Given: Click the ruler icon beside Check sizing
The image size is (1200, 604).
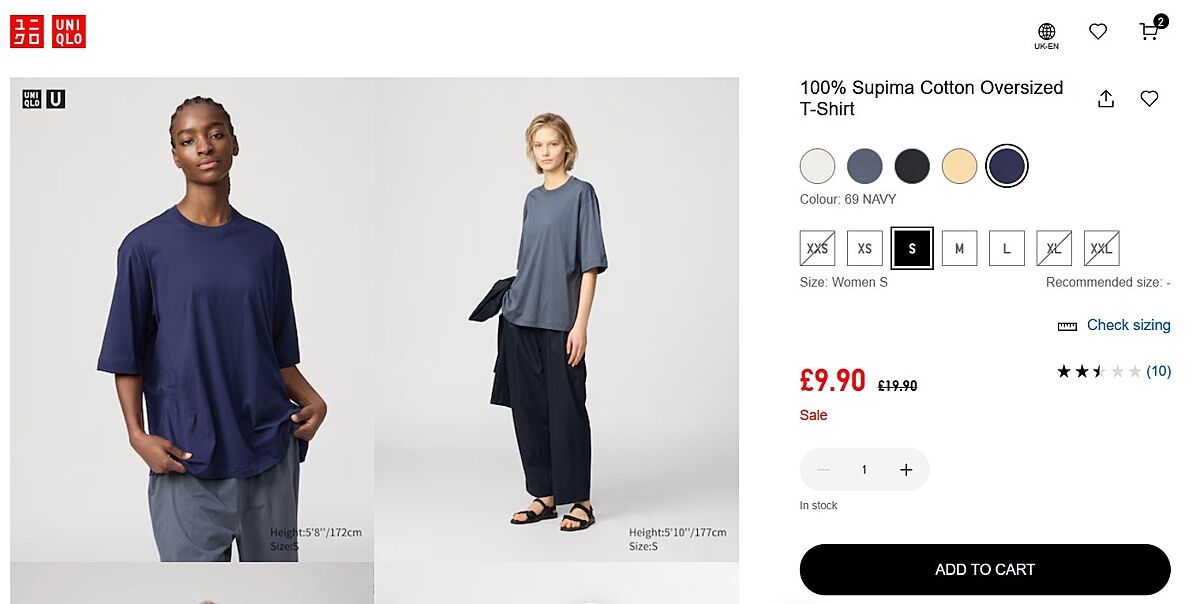Looking at the screenshot, I should [x=1067, y=326].
